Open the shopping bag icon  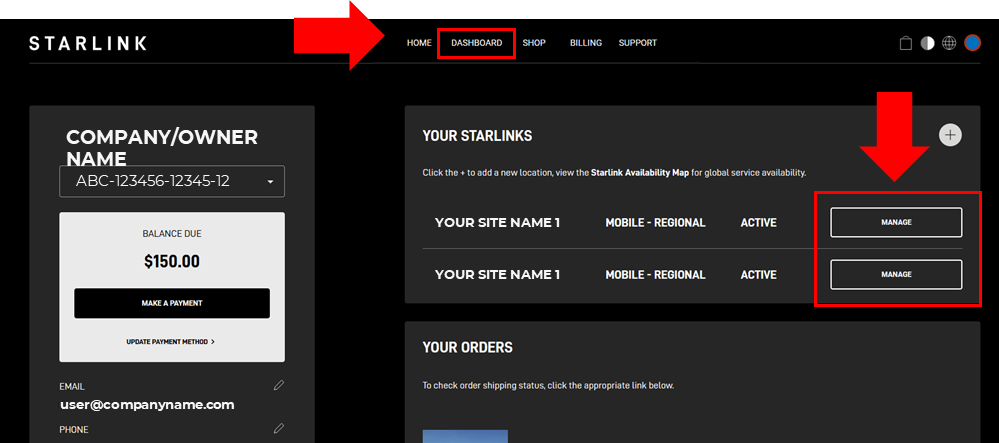coord(905,43)
